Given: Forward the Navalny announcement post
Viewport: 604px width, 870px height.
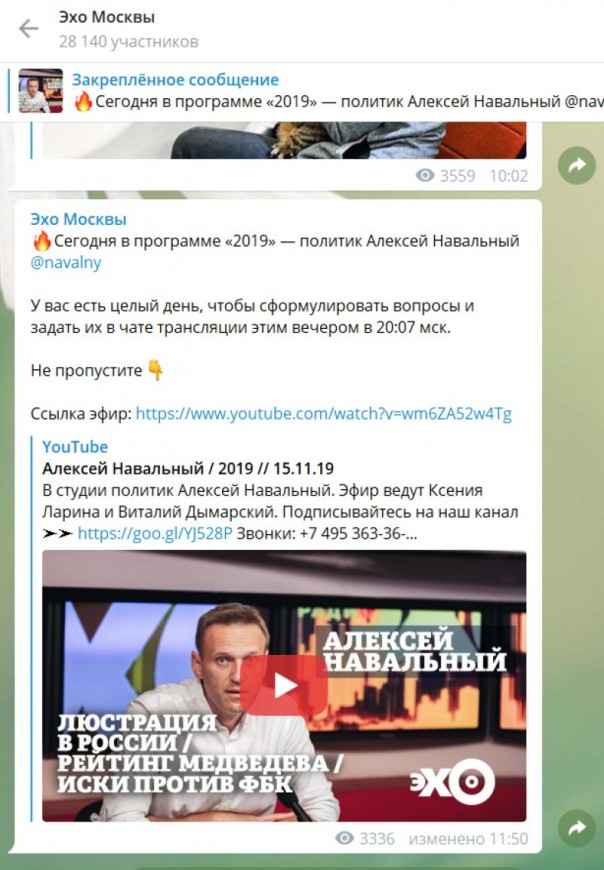Looking at the screenshot, I should [x=577, y=828].
